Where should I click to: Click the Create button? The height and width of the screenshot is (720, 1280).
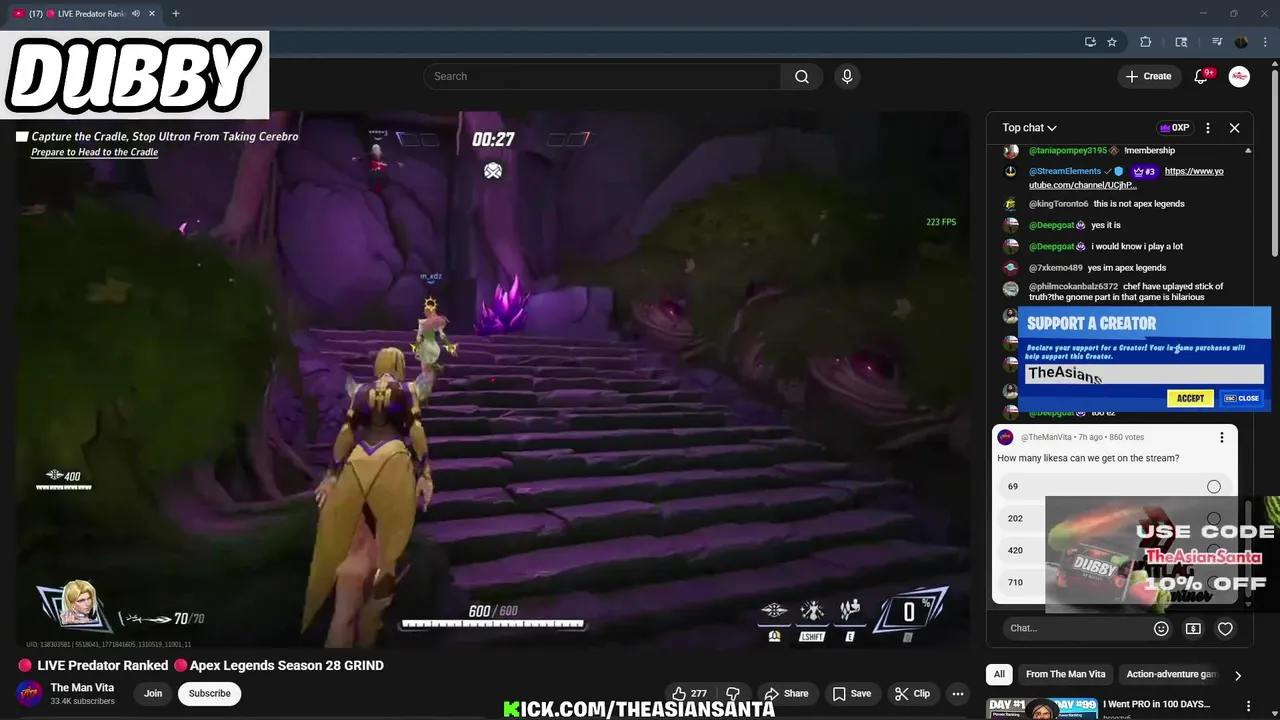[1148, 76]
